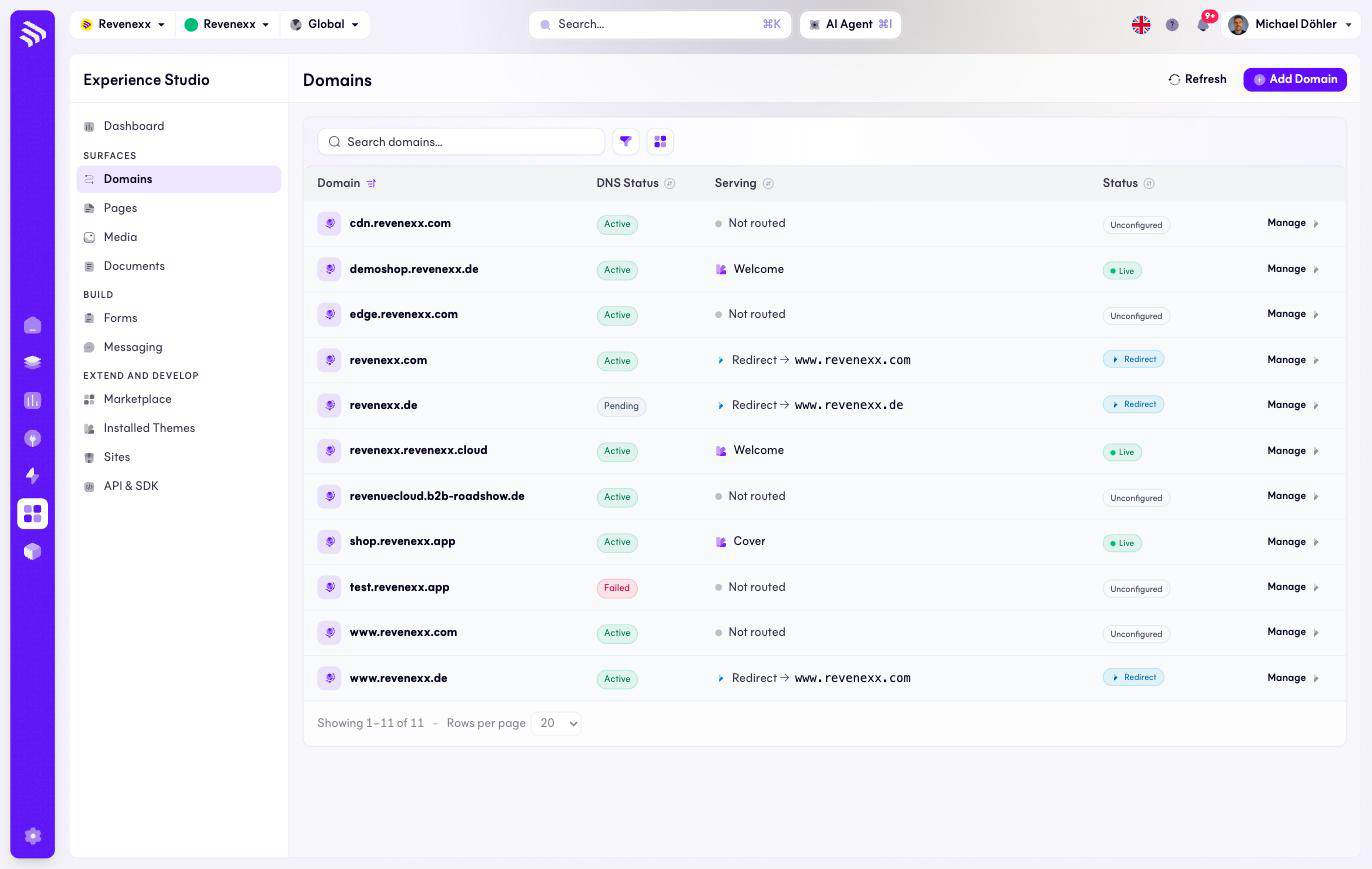1372x869 pixels.
Task: Open the AI Agent button
Action: point(850,24)
